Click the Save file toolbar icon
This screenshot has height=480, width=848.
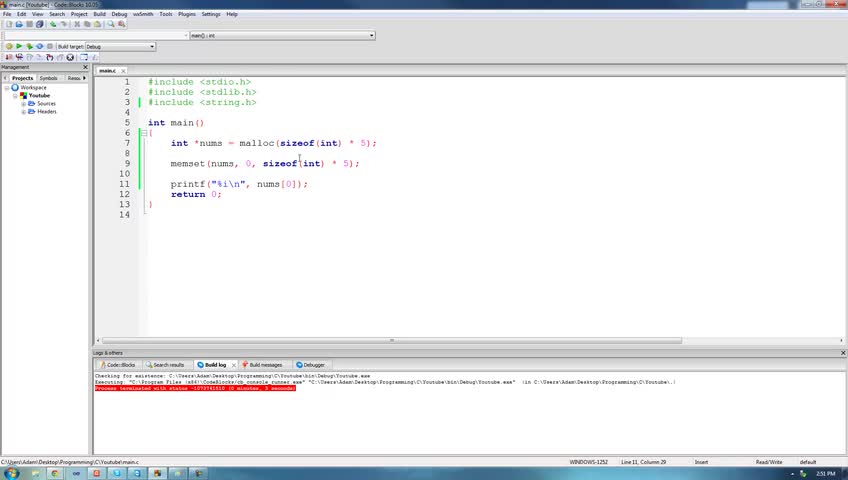click(x=29, y=24)
